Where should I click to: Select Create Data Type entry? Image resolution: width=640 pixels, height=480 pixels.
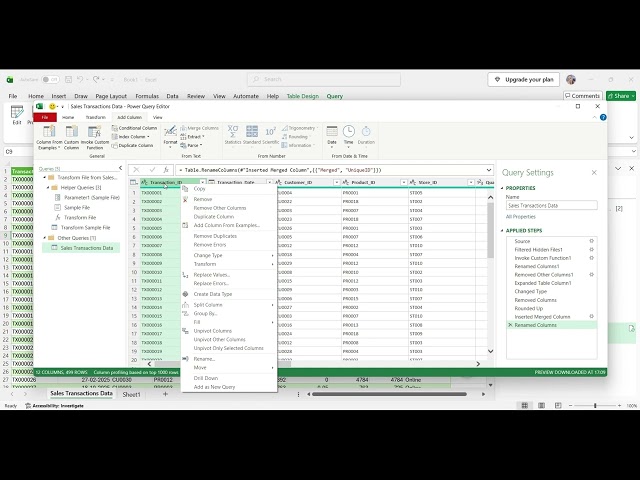coord(229,294)
